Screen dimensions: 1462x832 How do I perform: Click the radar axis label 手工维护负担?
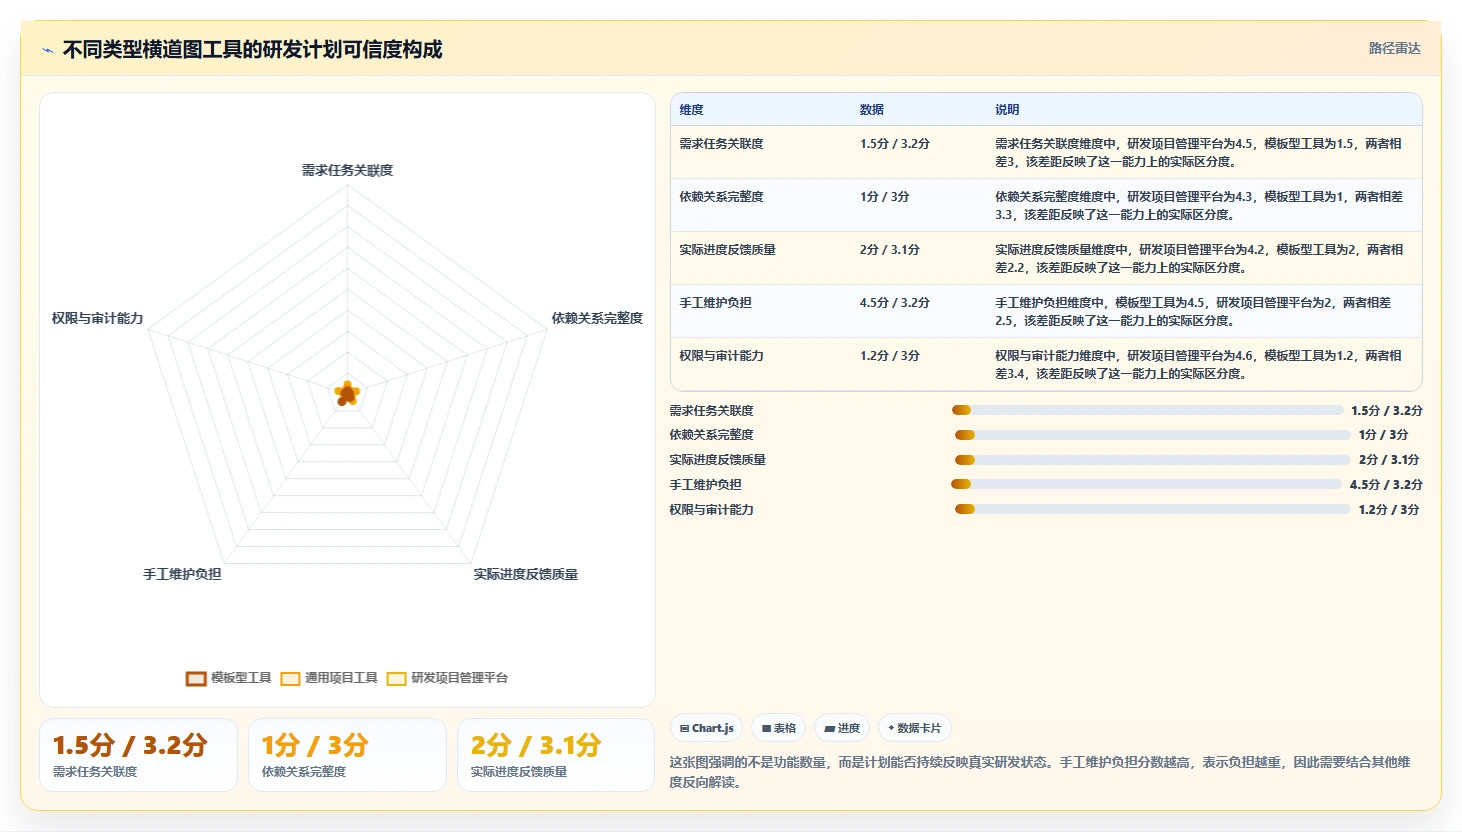182,574
